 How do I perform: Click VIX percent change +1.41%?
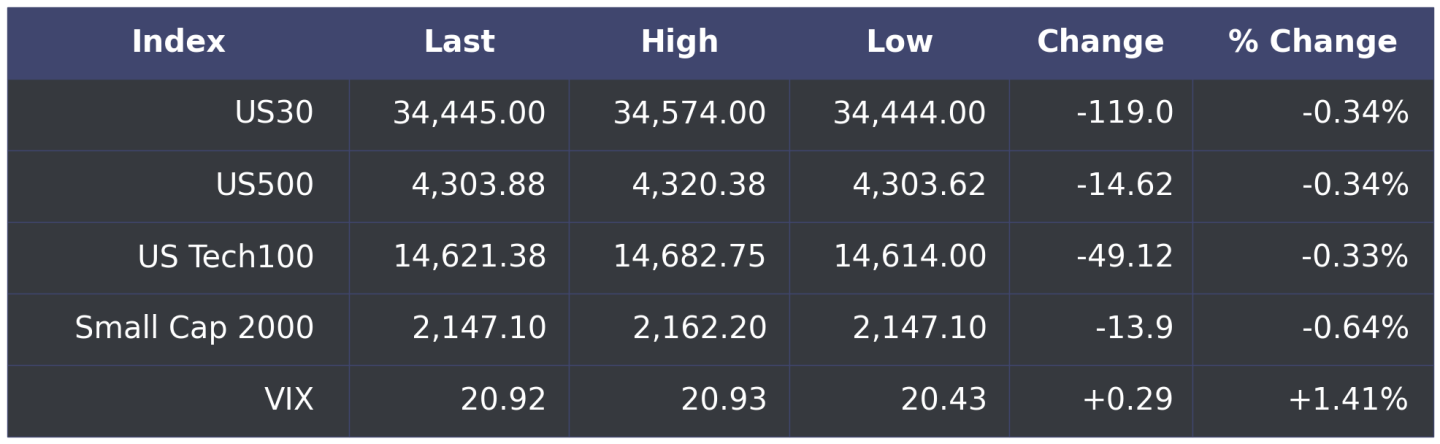click(1347, 400)
